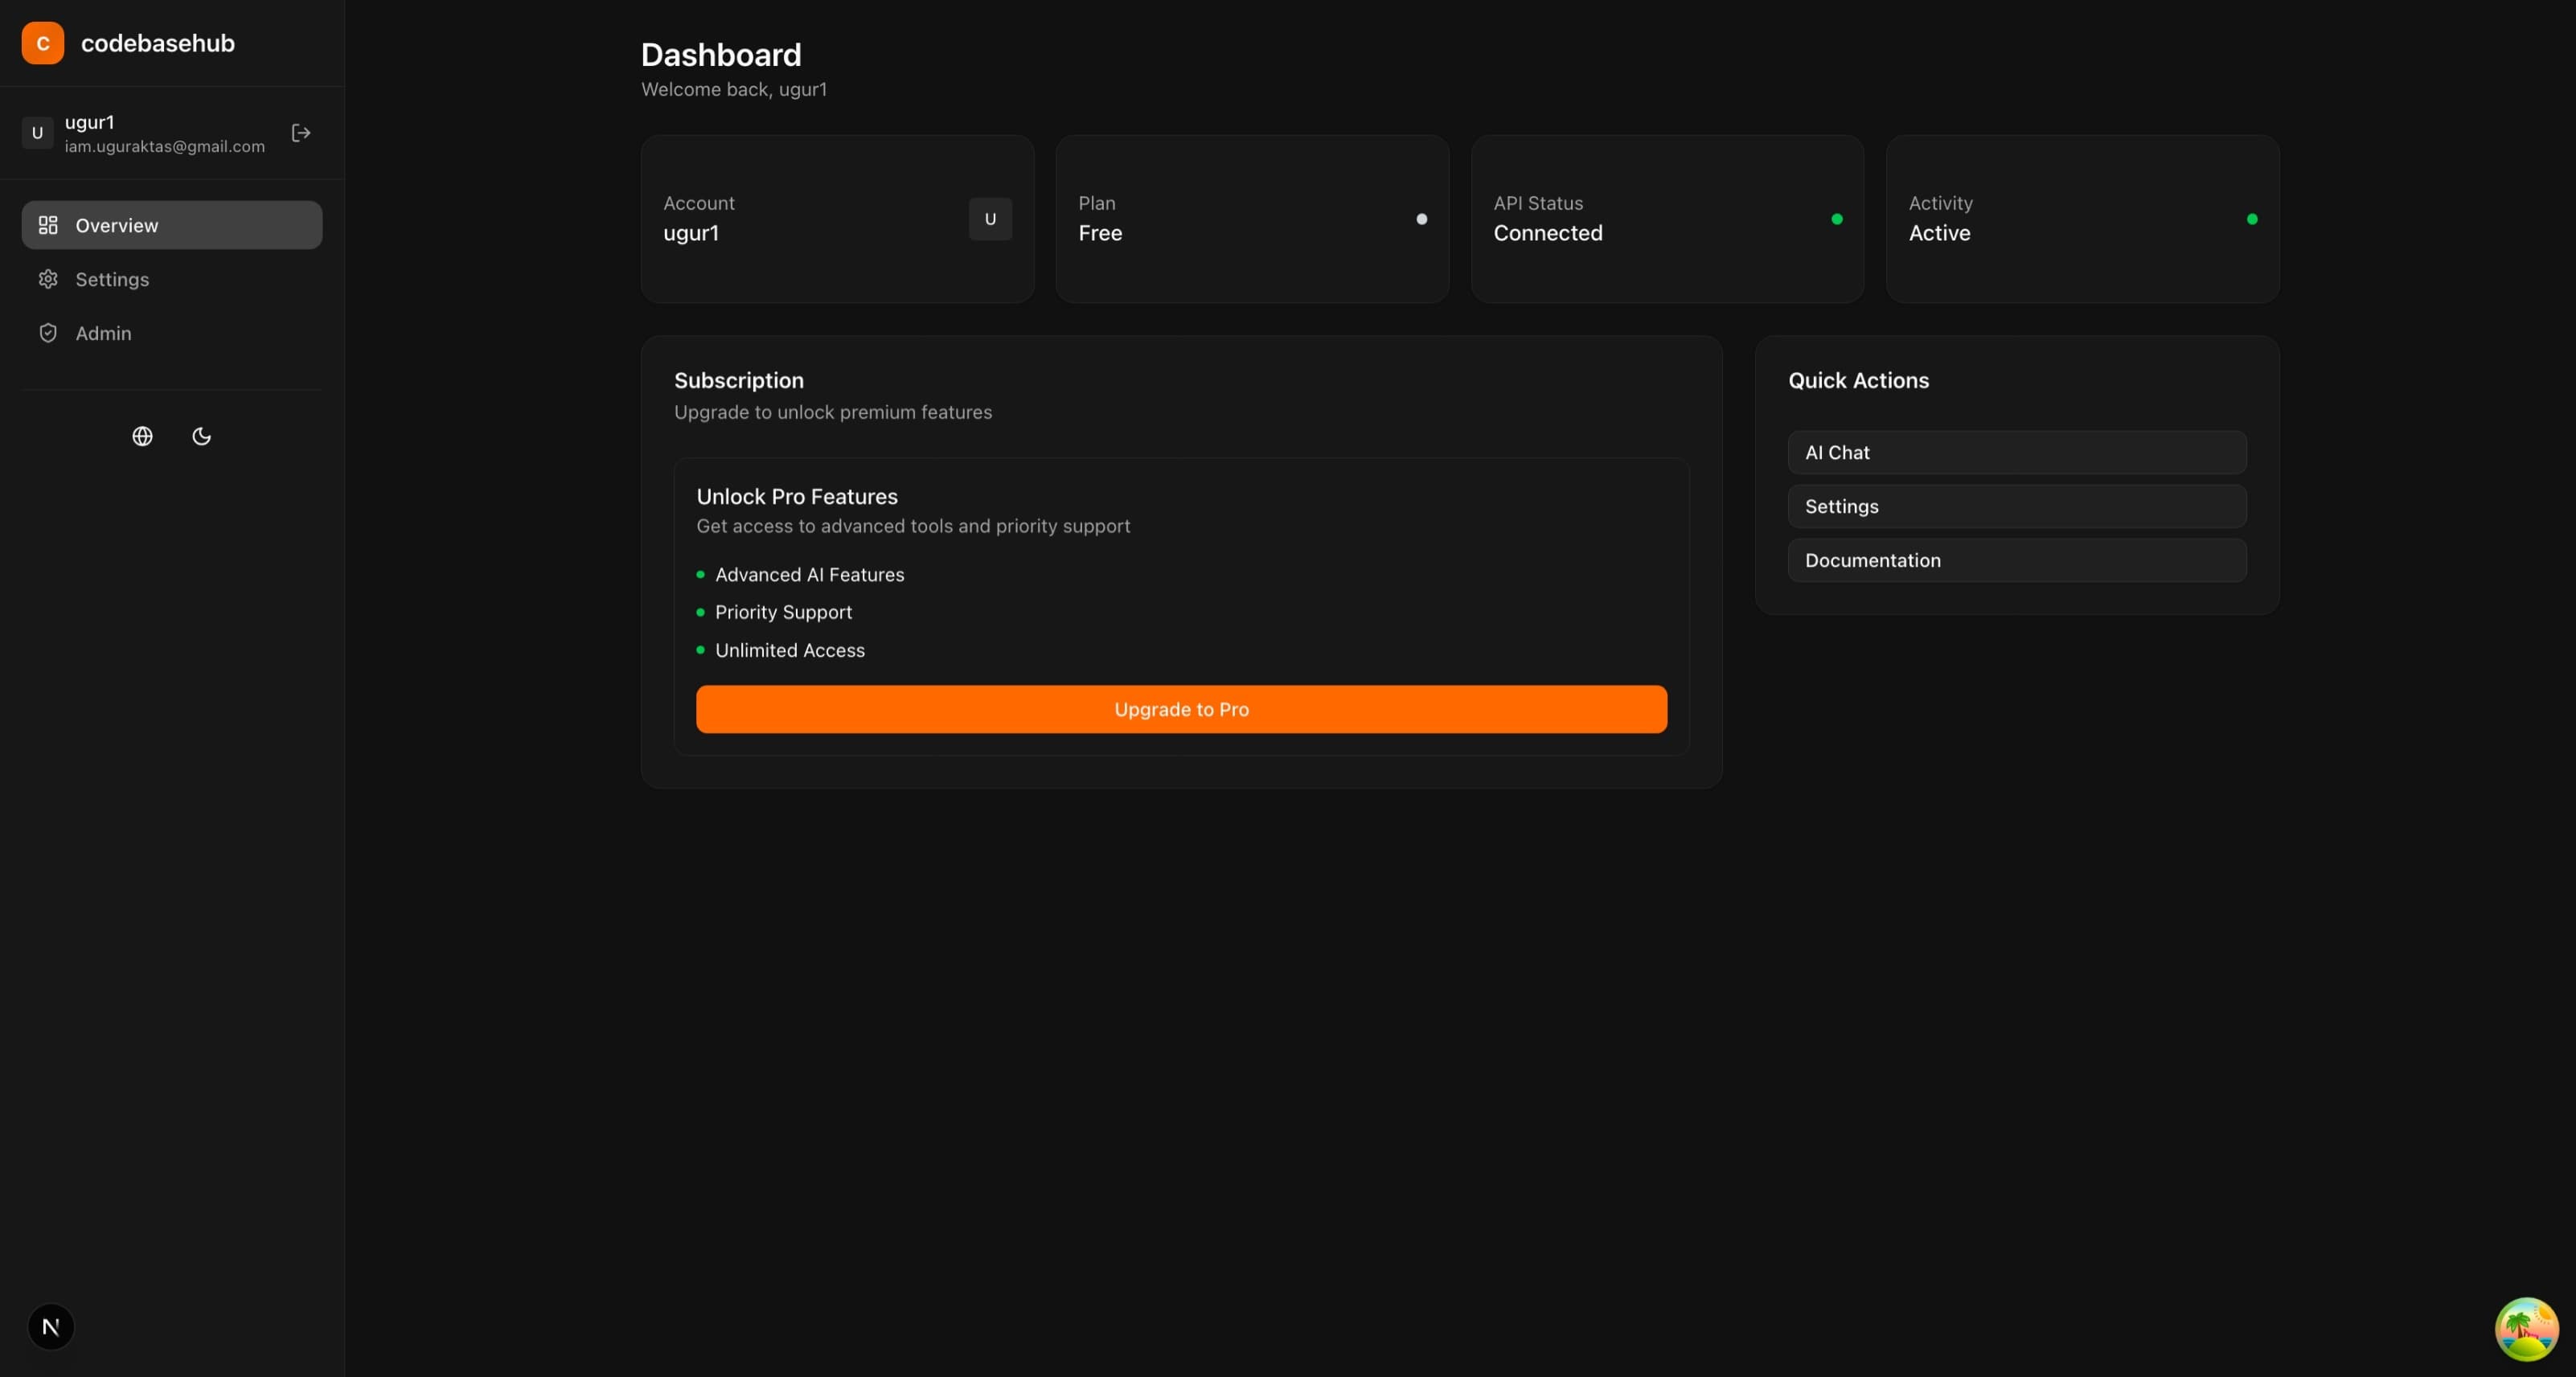Screen dimensions: 2576x1377
Task: Click the codebasehub logo icon
Action: [x=42, y=42]
